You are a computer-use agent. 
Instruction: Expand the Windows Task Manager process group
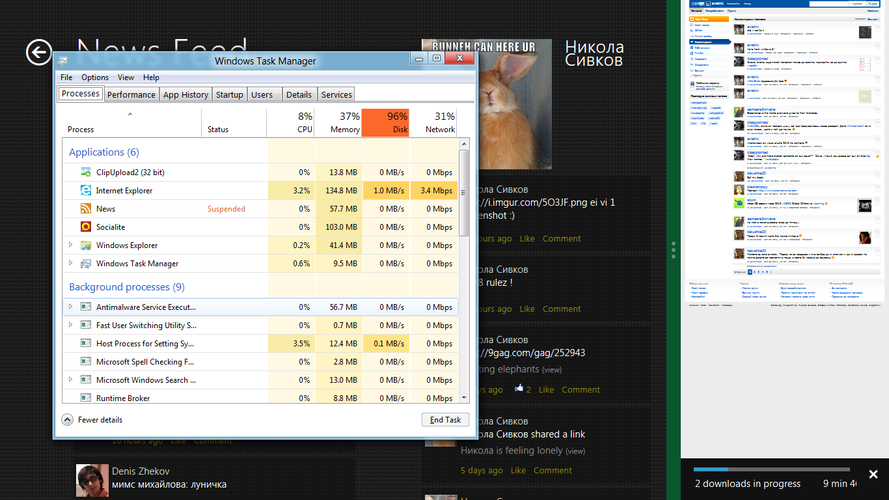click(71, 263)
